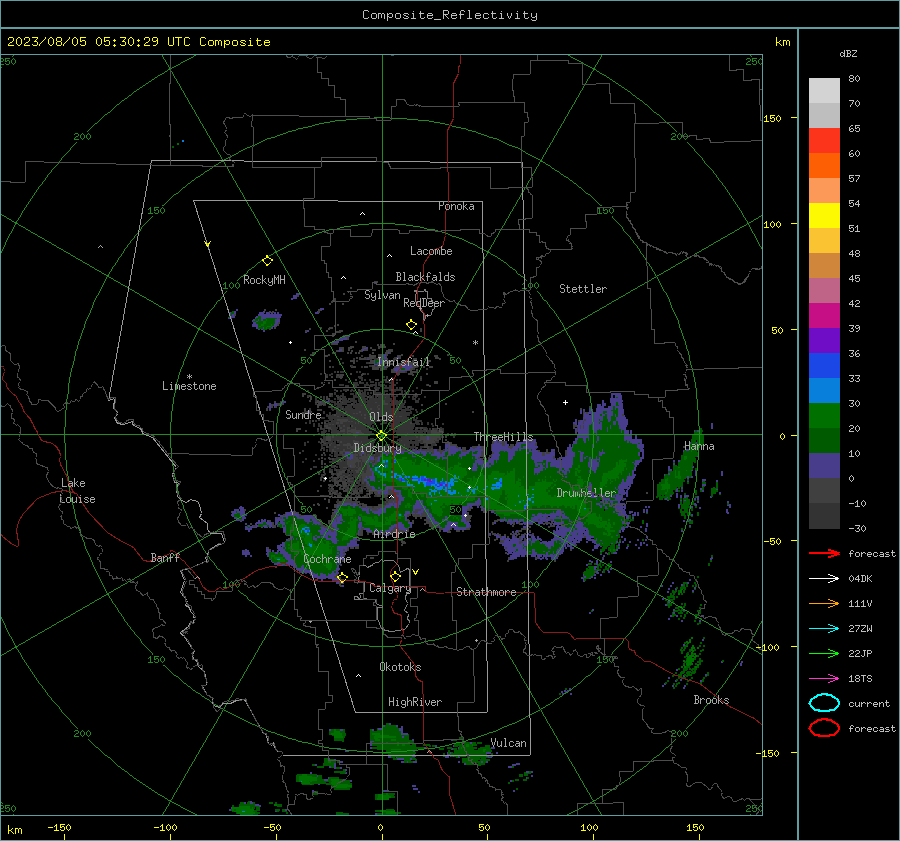
Task: Click the Calgary city label
Action: (x=390, y=588)
